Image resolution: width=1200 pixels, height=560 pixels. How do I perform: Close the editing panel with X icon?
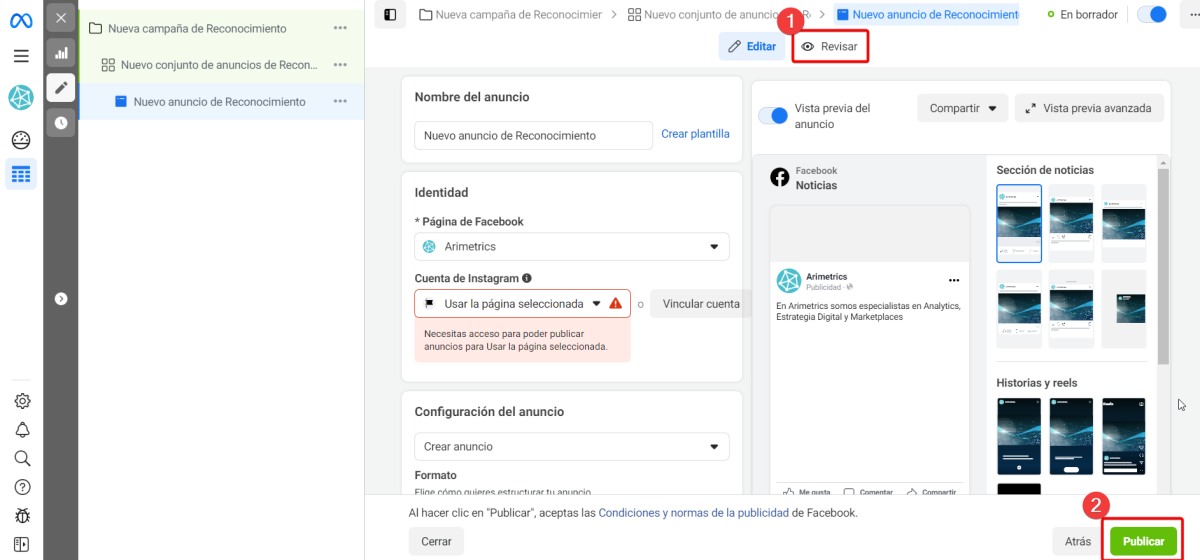(x=61, y=18)
